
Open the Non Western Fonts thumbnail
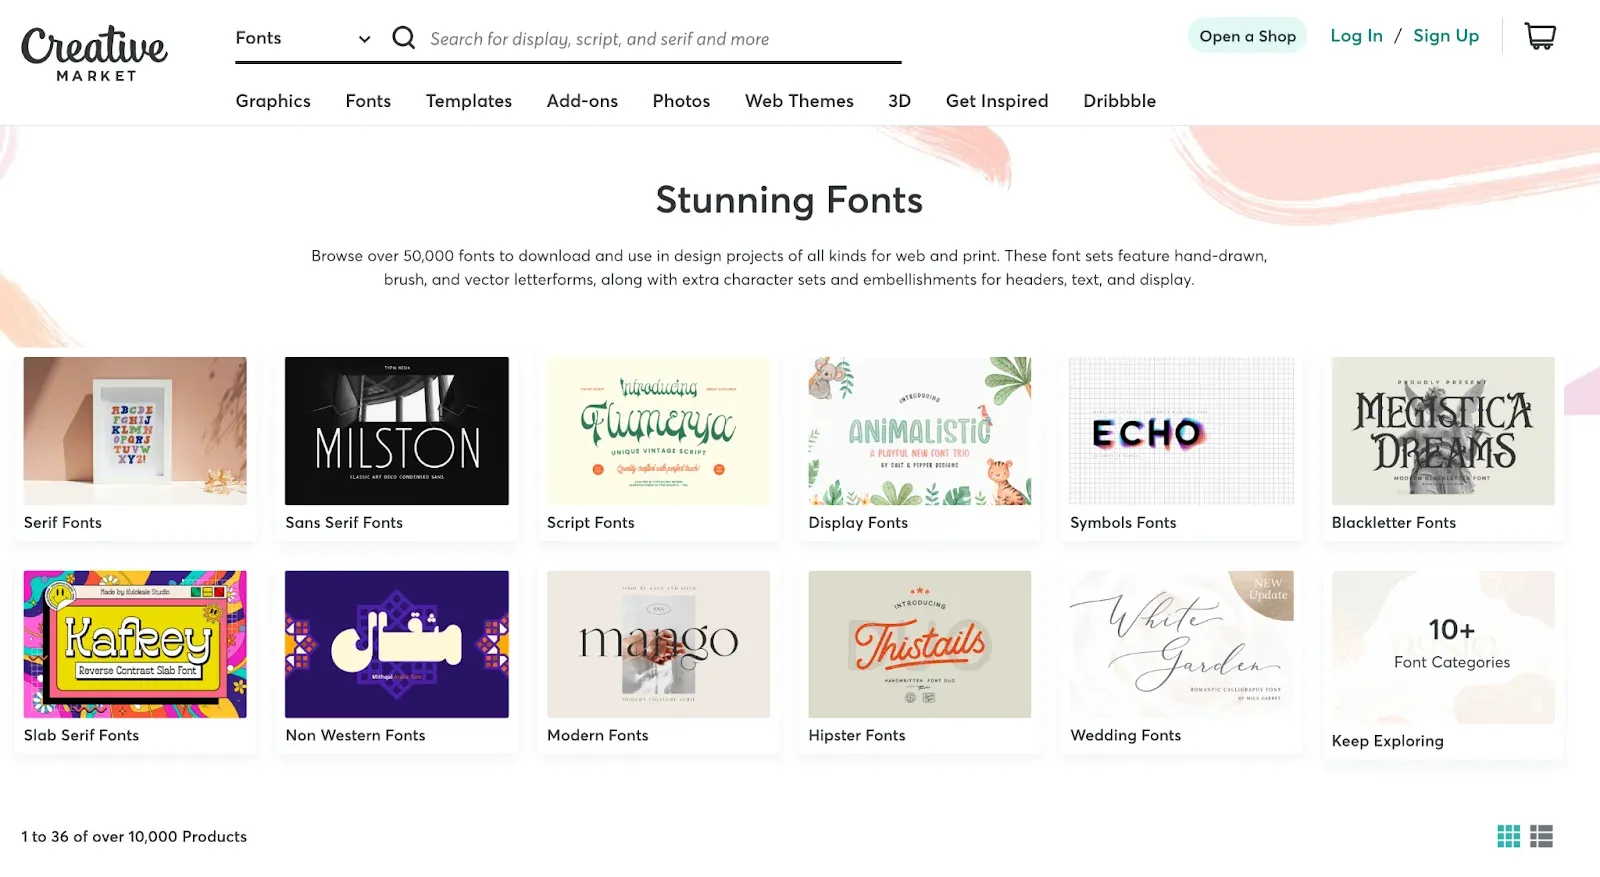pos(397,644)
